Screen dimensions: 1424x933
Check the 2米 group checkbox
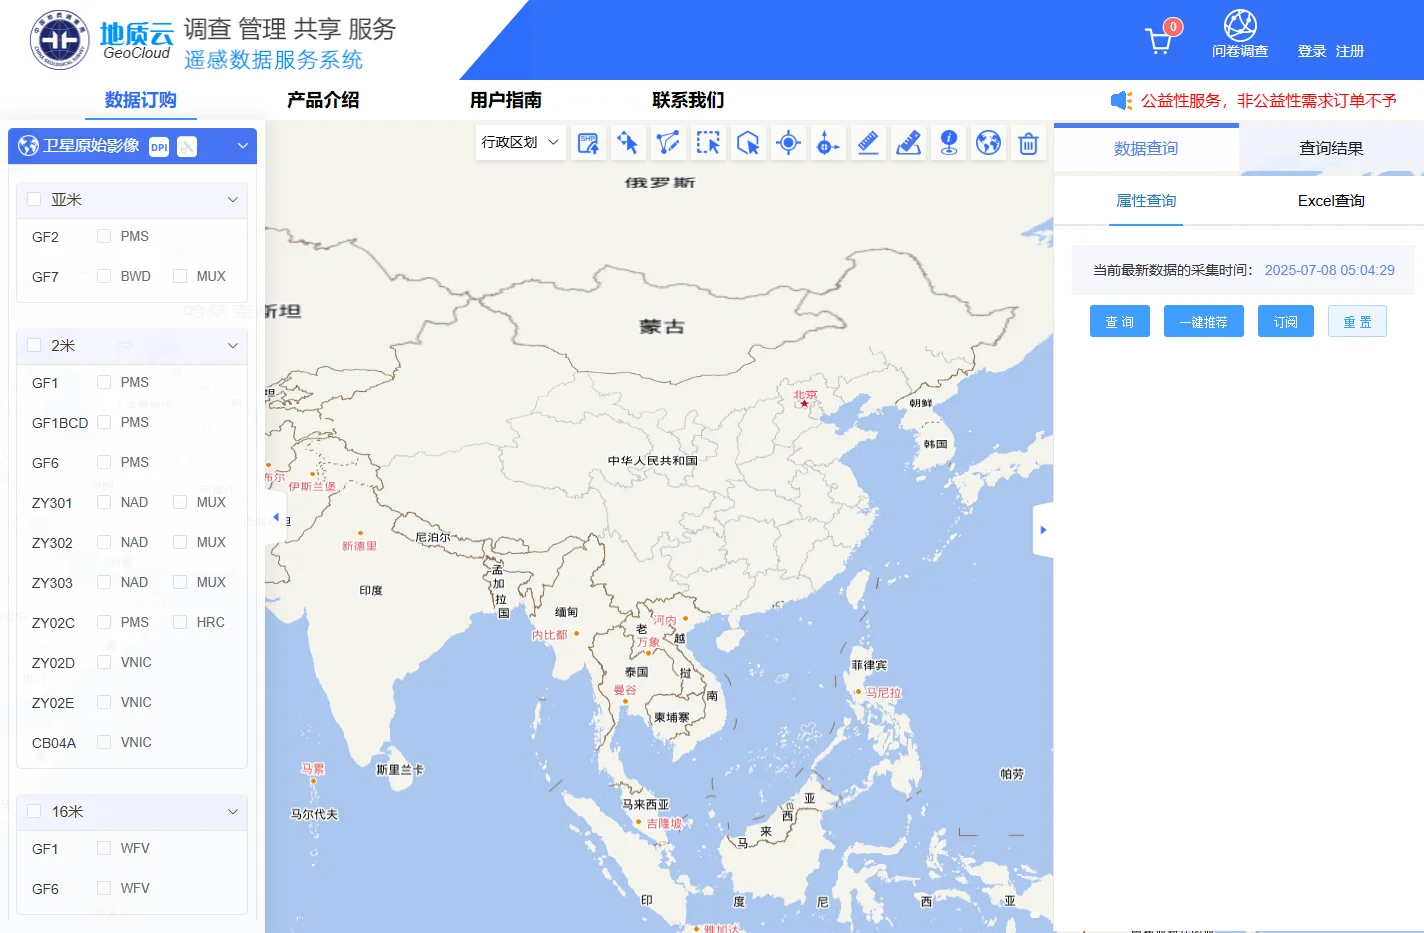(x=34, y=345)
